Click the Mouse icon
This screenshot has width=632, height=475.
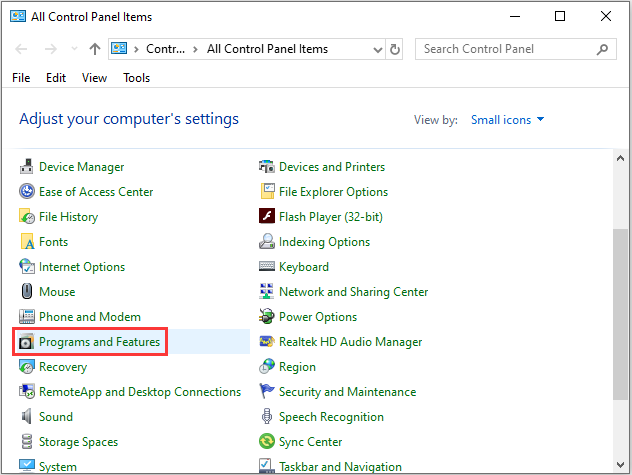[27, 291]
